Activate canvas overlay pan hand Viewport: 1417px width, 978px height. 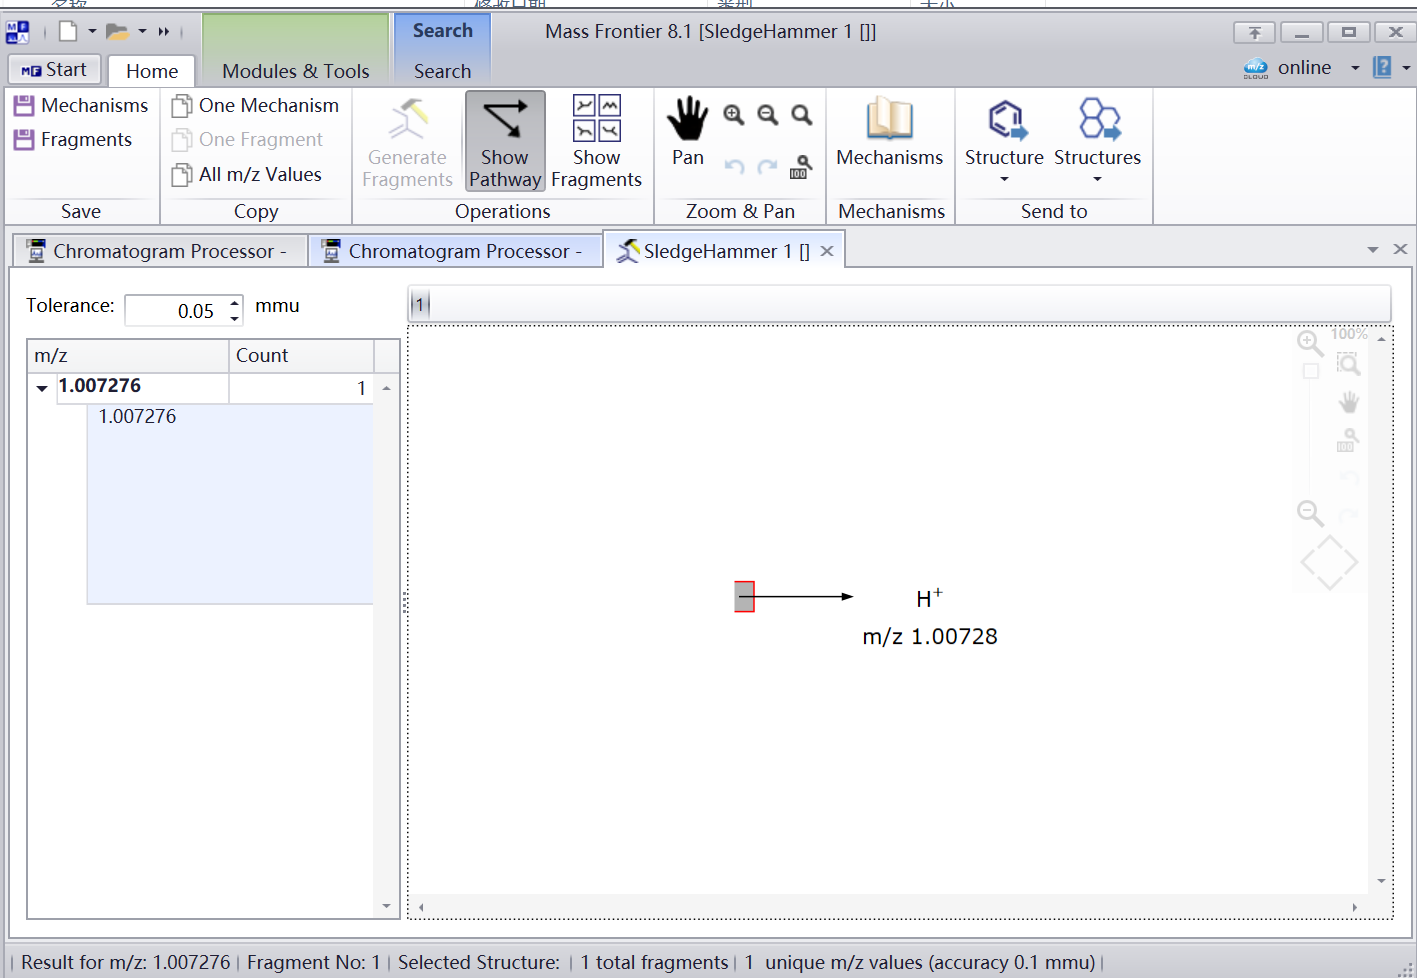[x=1349, y=402]
